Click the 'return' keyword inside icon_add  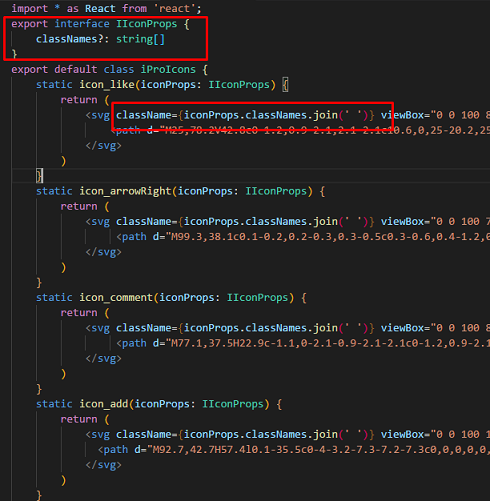pos(79,420)
